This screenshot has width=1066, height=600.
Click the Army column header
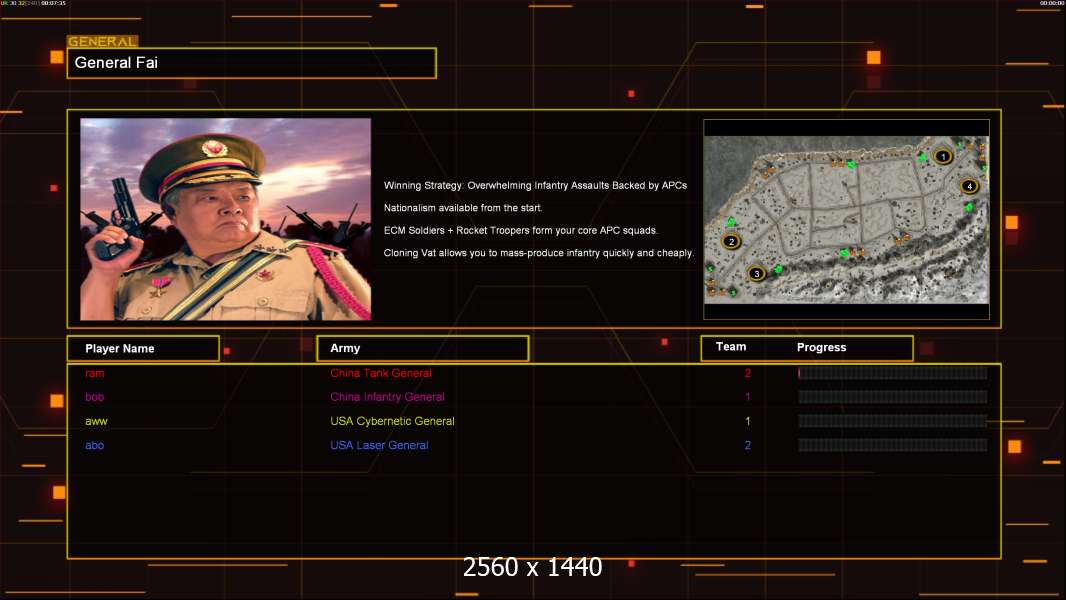(x=421, y=348)
